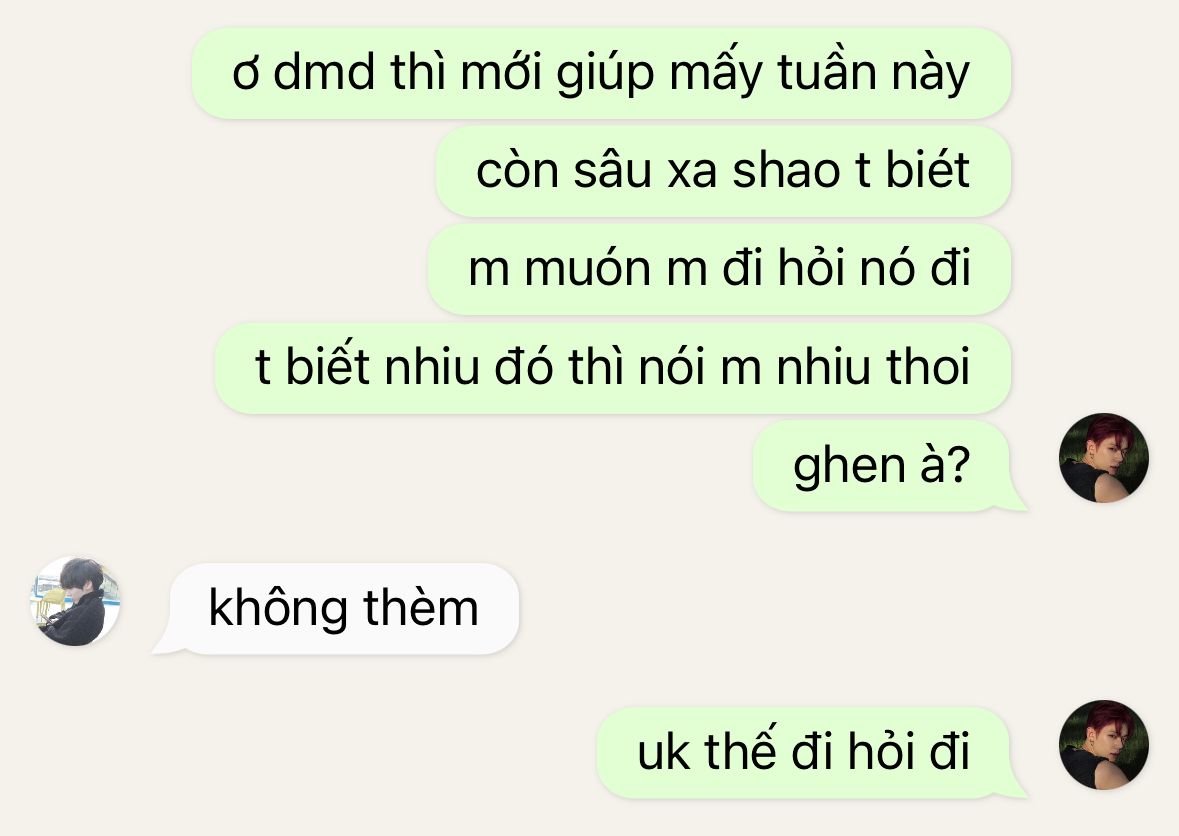This screenshot has height=836, width=1179.
Task: Click the word "tuần" in the first message
Action: 827,71
